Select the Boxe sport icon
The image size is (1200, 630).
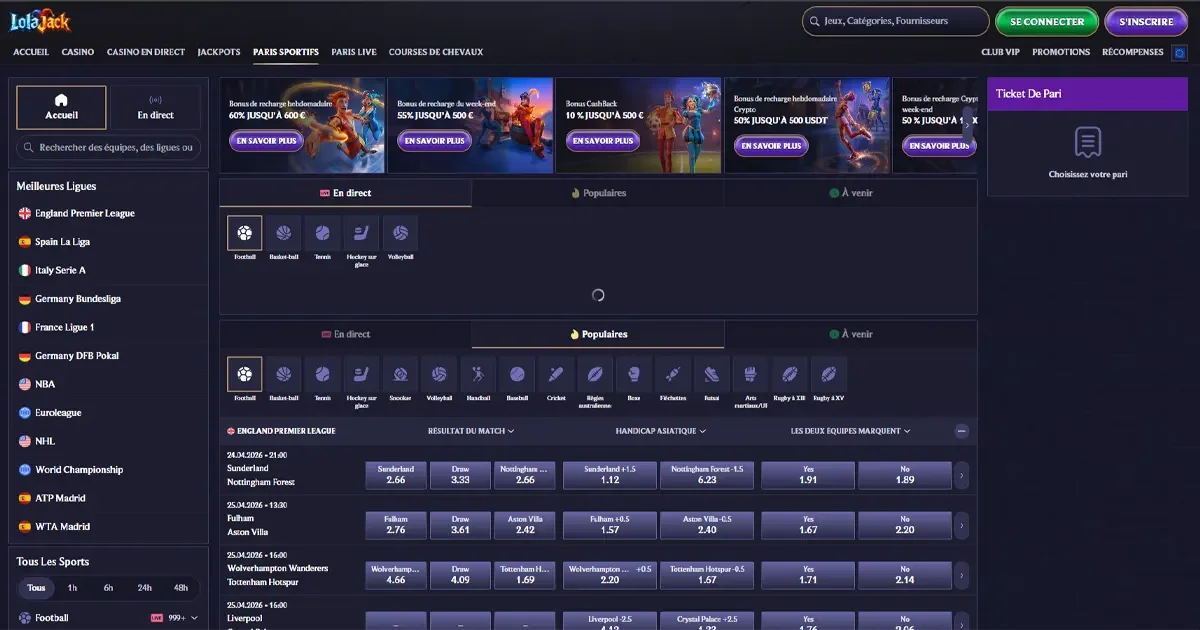[634, 374]
